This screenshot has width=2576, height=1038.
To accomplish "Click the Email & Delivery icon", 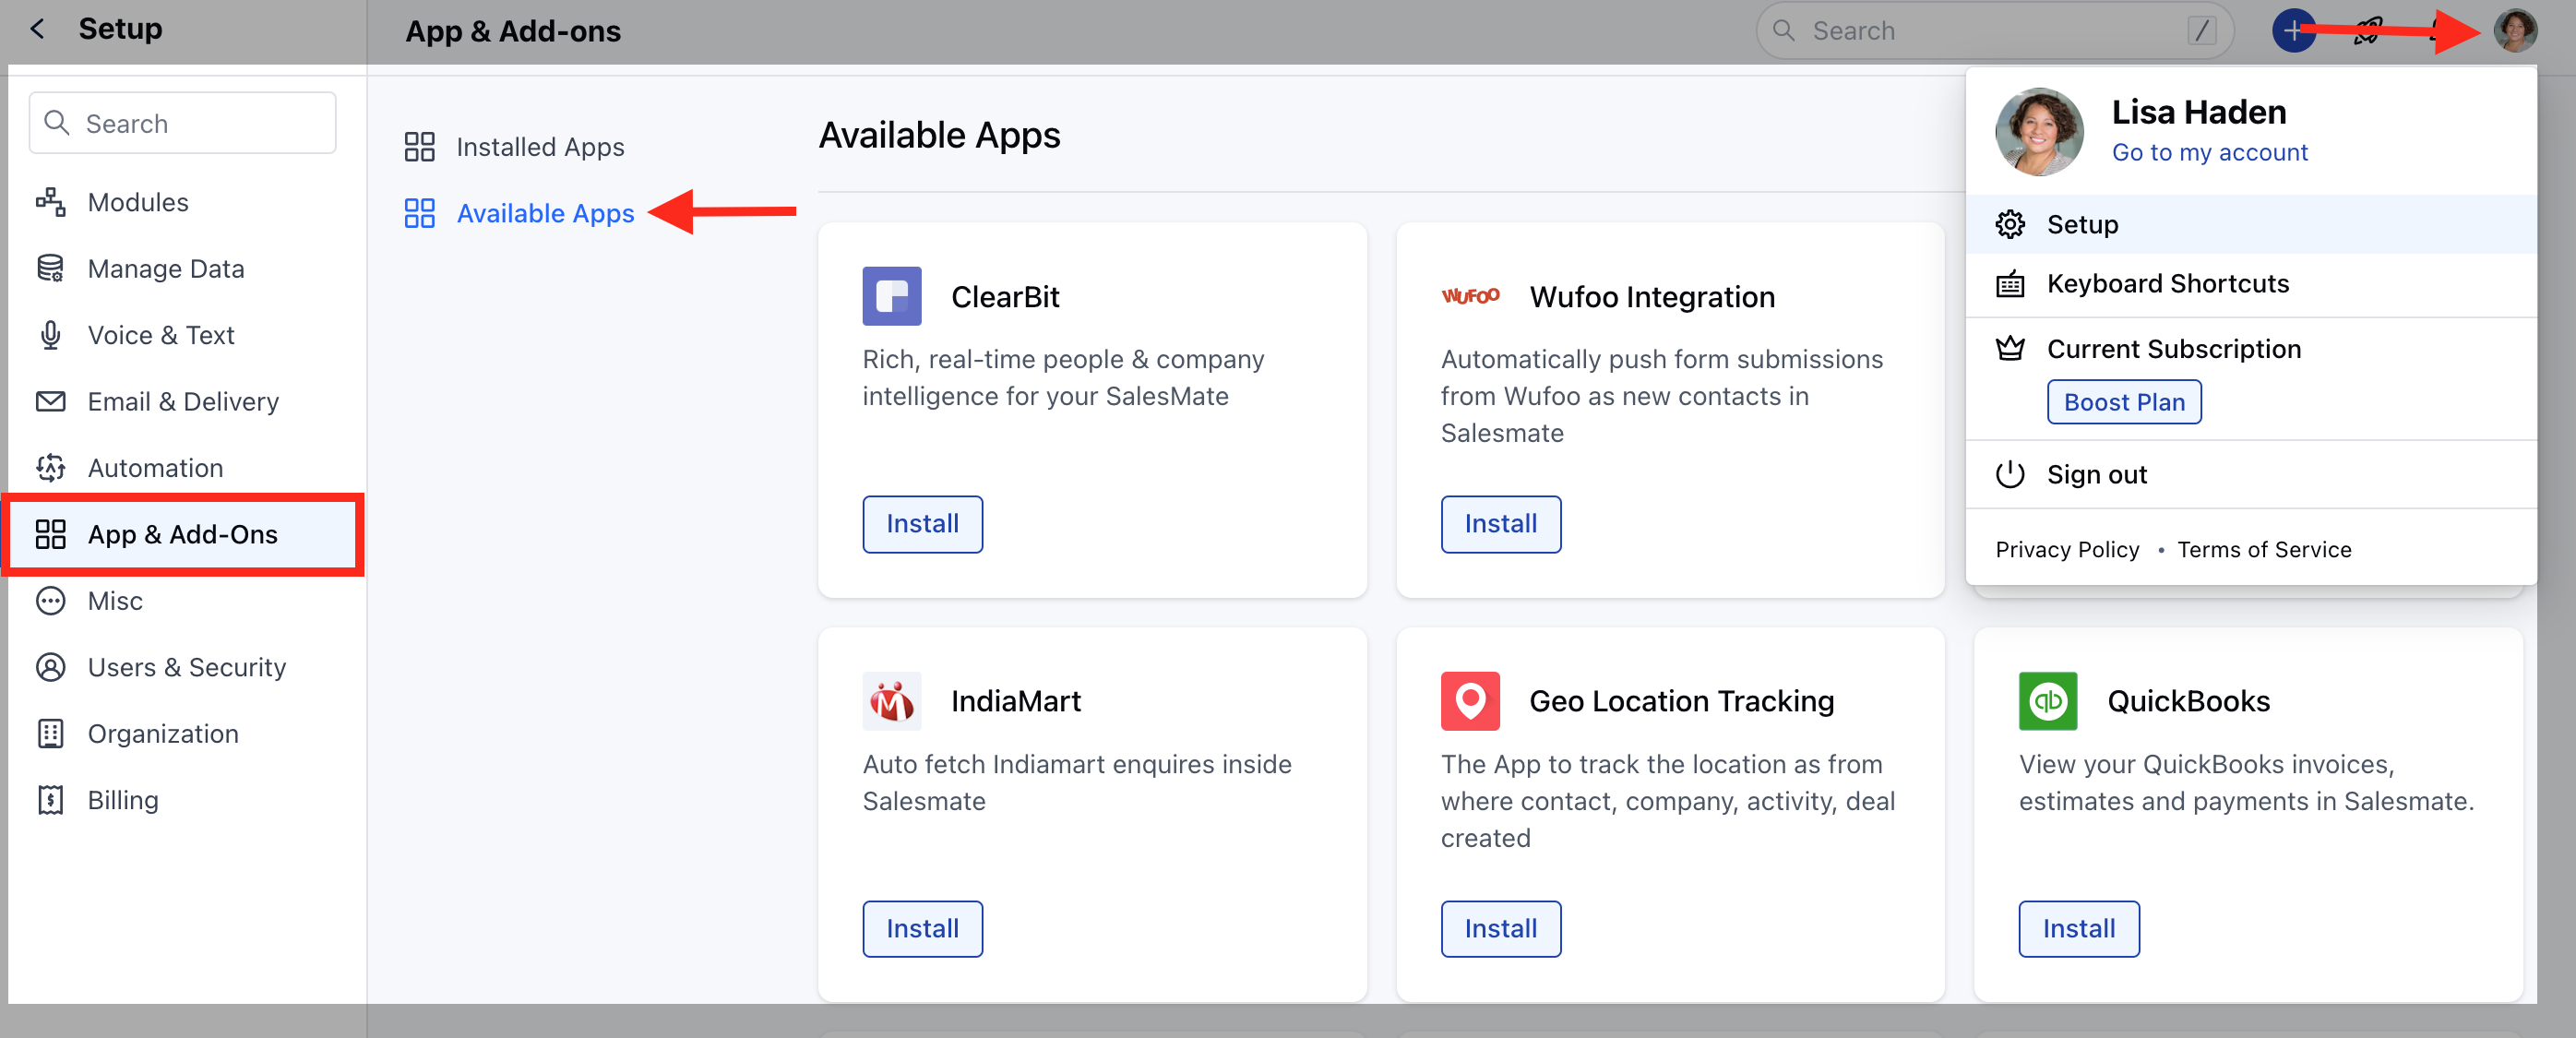I will [51, 401].
